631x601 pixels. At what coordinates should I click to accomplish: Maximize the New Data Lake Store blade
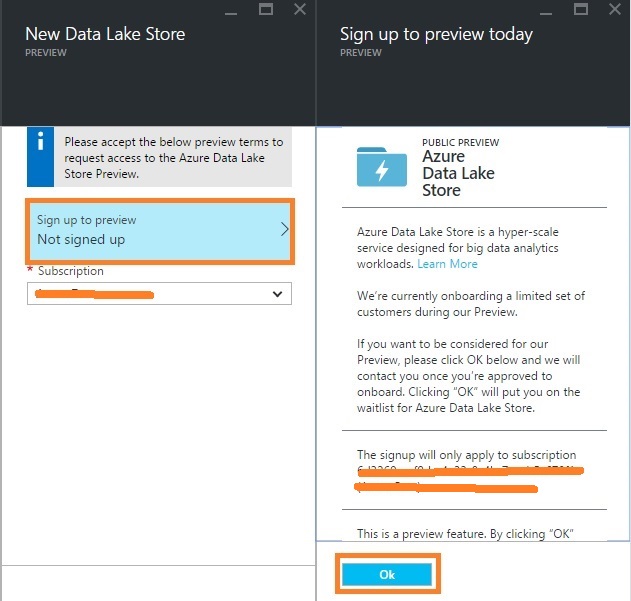click(266, 9)
